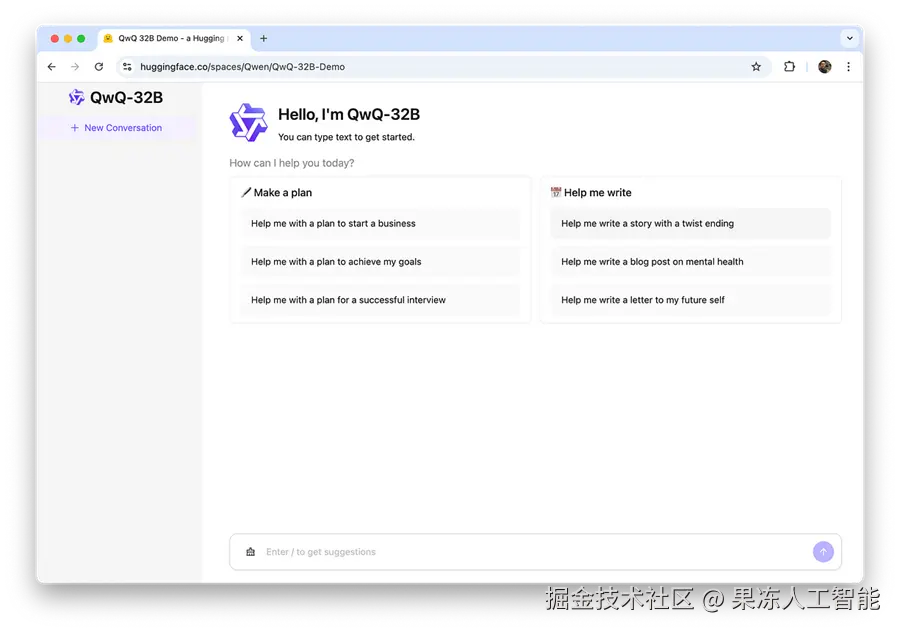Choose 'plan to achieve my goals' prompt
The width and height of the screenshot is (900, 632).
tap(381, 262)
